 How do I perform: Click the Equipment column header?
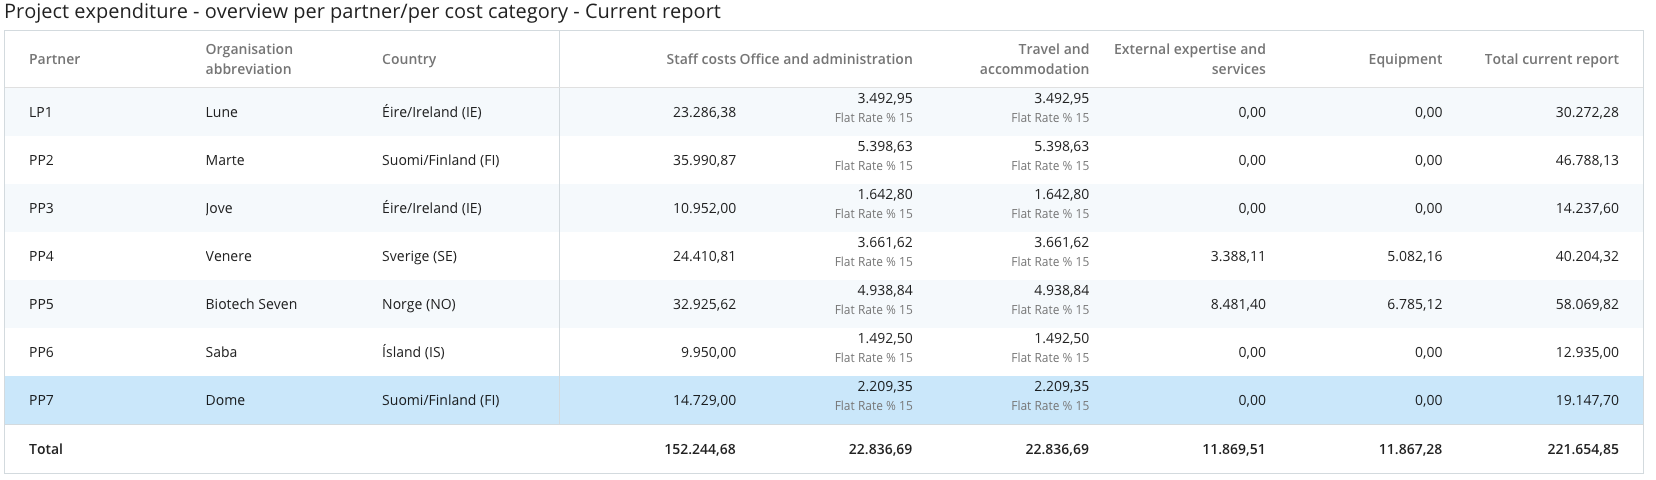(x=1405, y=59)
